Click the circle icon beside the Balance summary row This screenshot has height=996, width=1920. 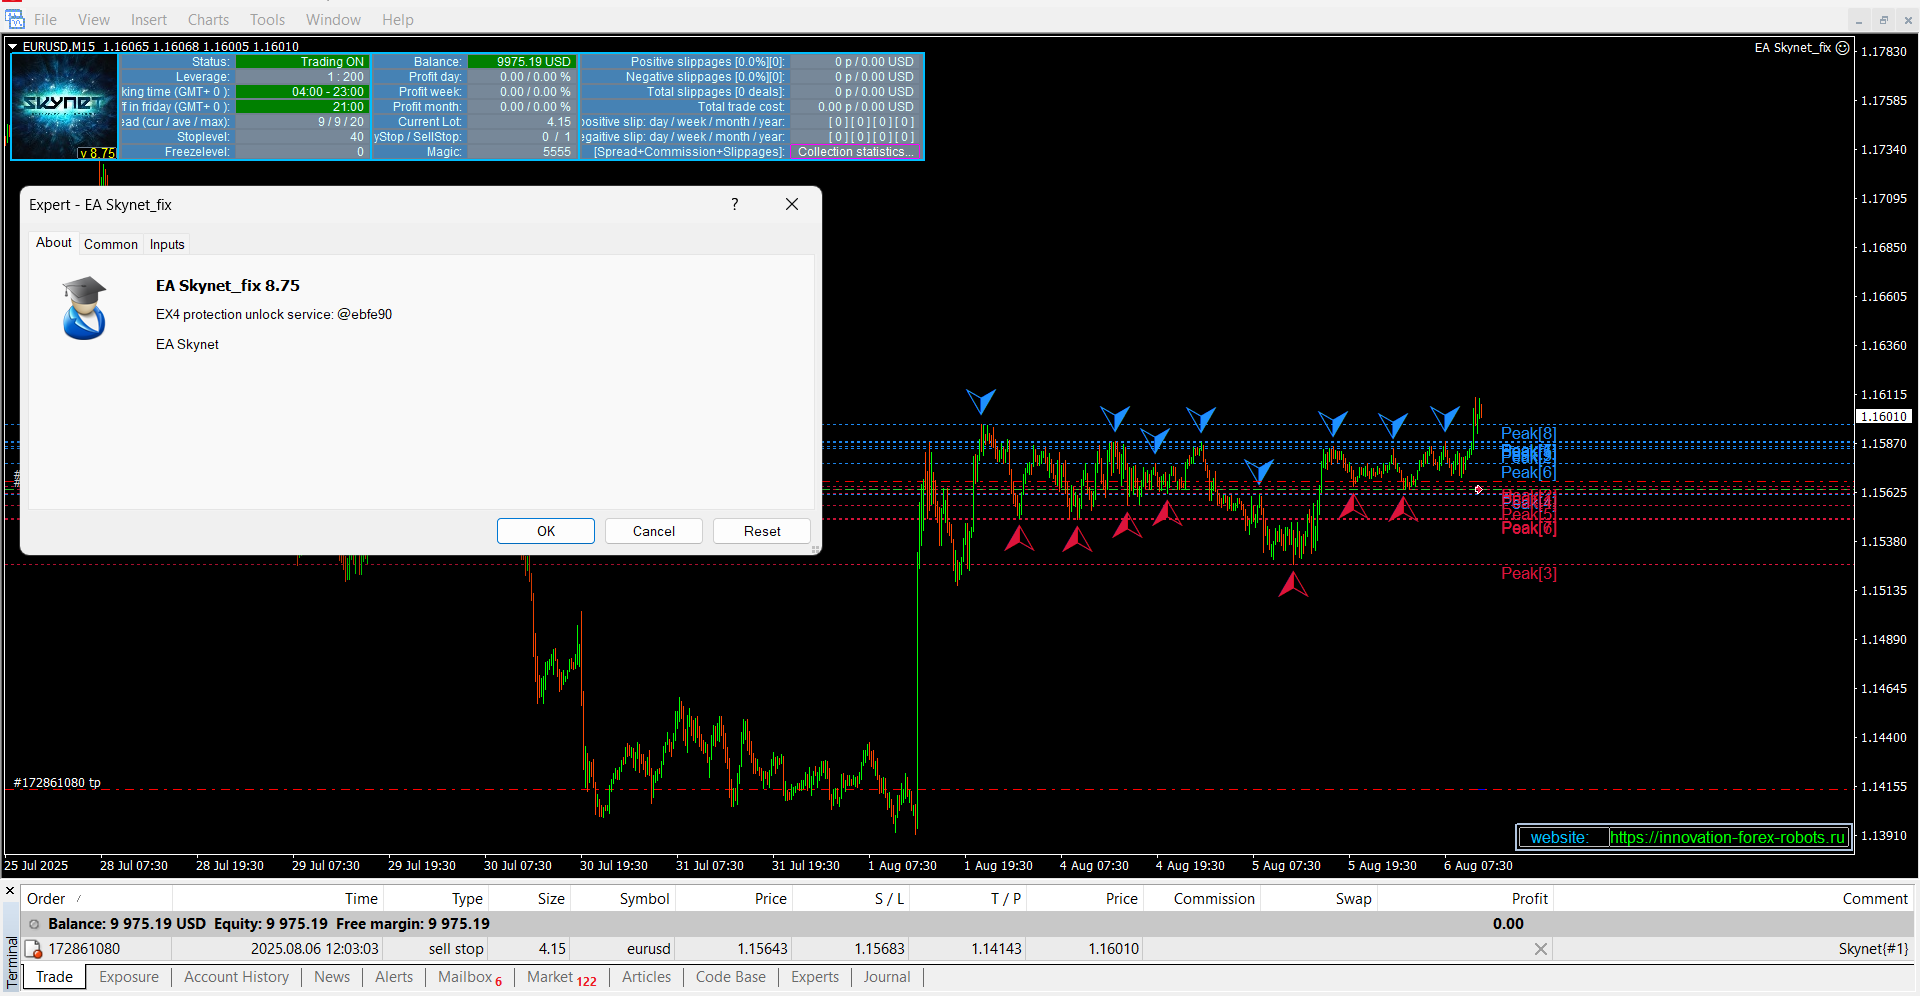[34, 924]
